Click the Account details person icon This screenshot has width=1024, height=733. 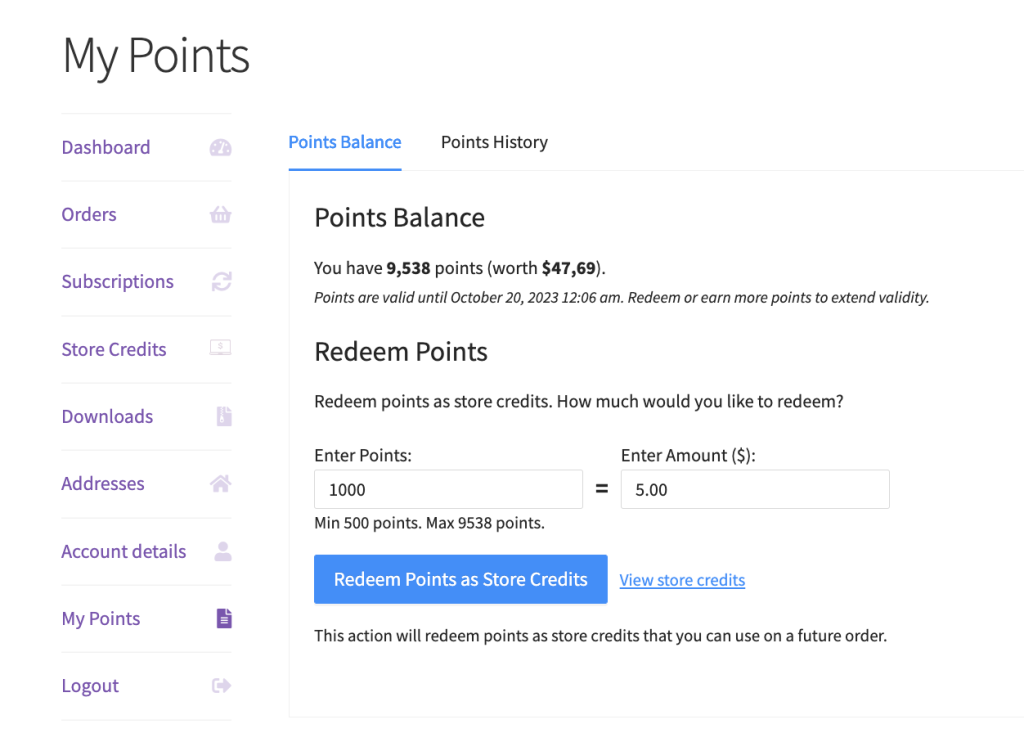pos(223,551)
